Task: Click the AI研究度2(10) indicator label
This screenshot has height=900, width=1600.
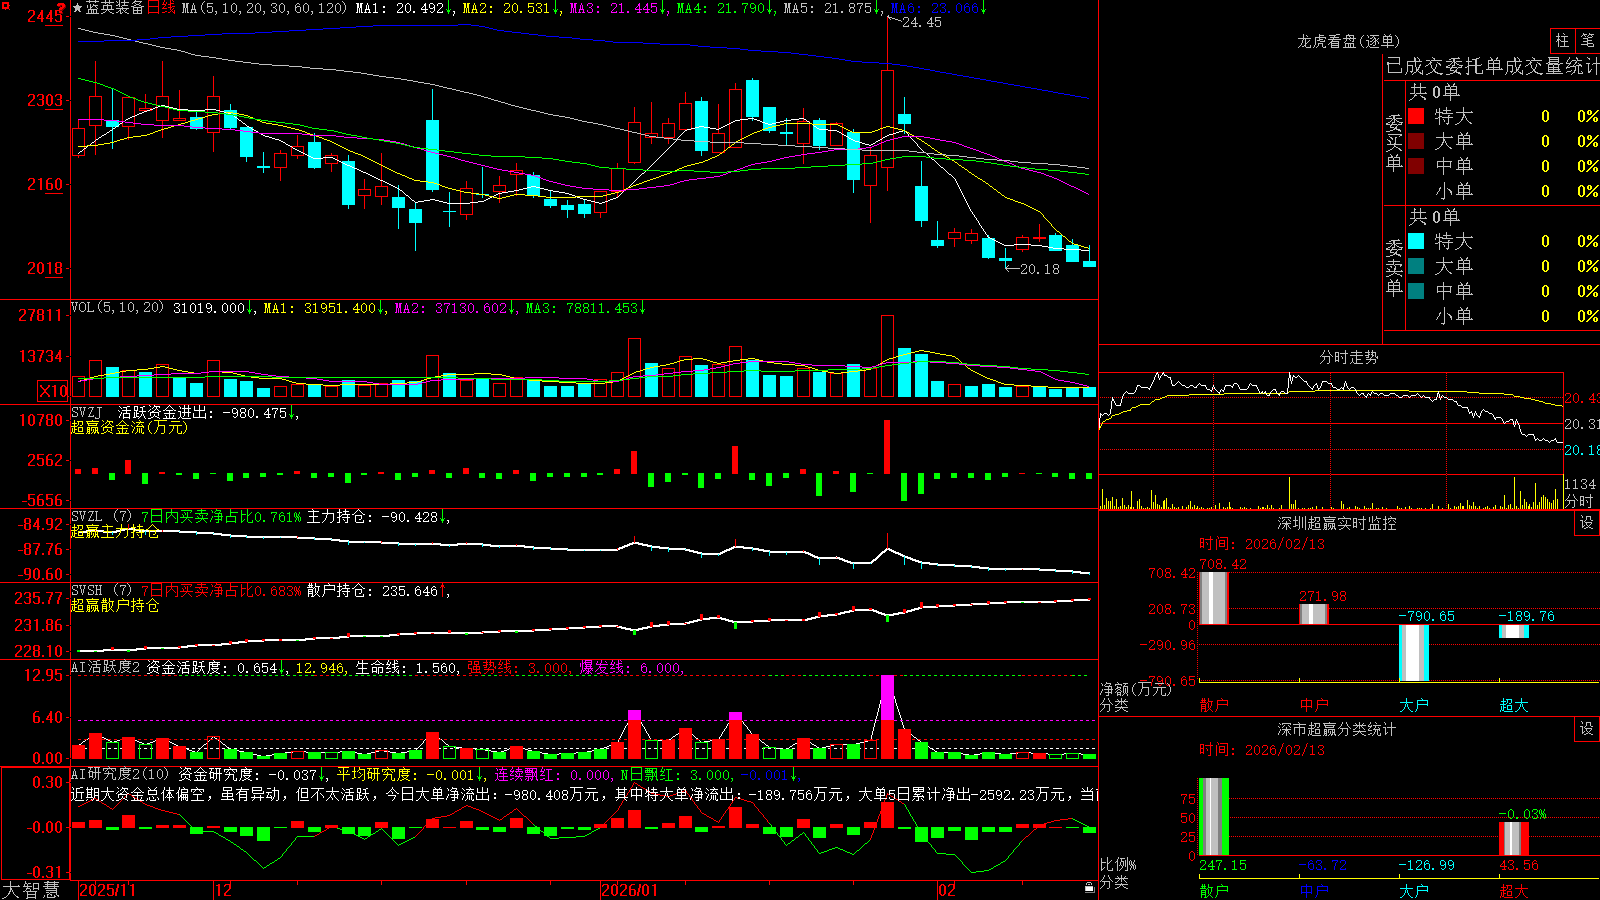Action: pos(120,774)
